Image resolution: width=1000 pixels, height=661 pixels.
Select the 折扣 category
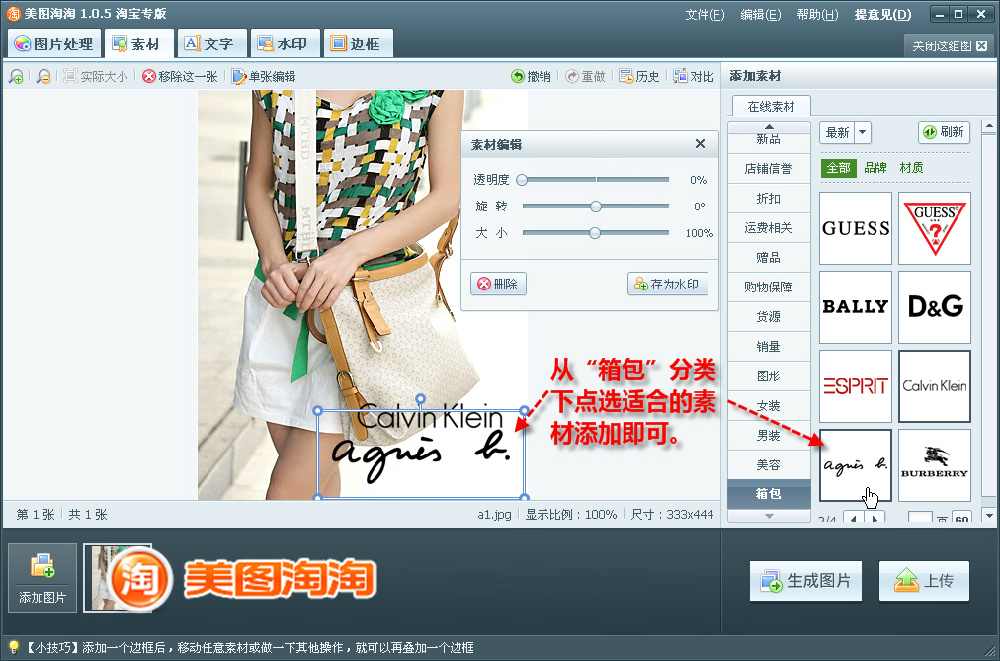click(x=768, y=198)
